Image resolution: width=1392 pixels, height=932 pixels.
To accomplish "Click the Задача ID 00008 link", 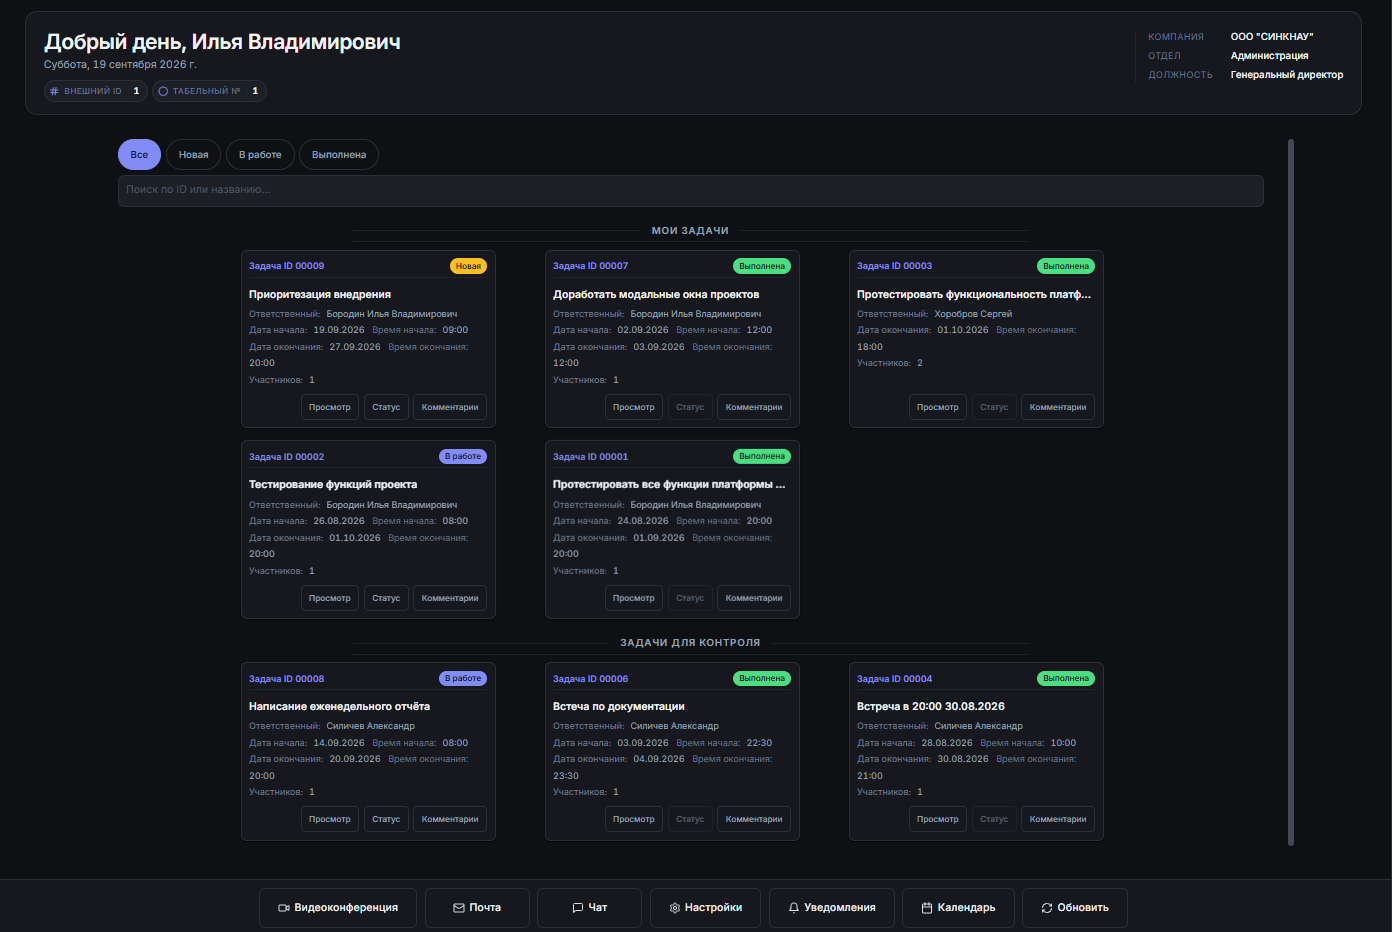I will click(287, 679).
